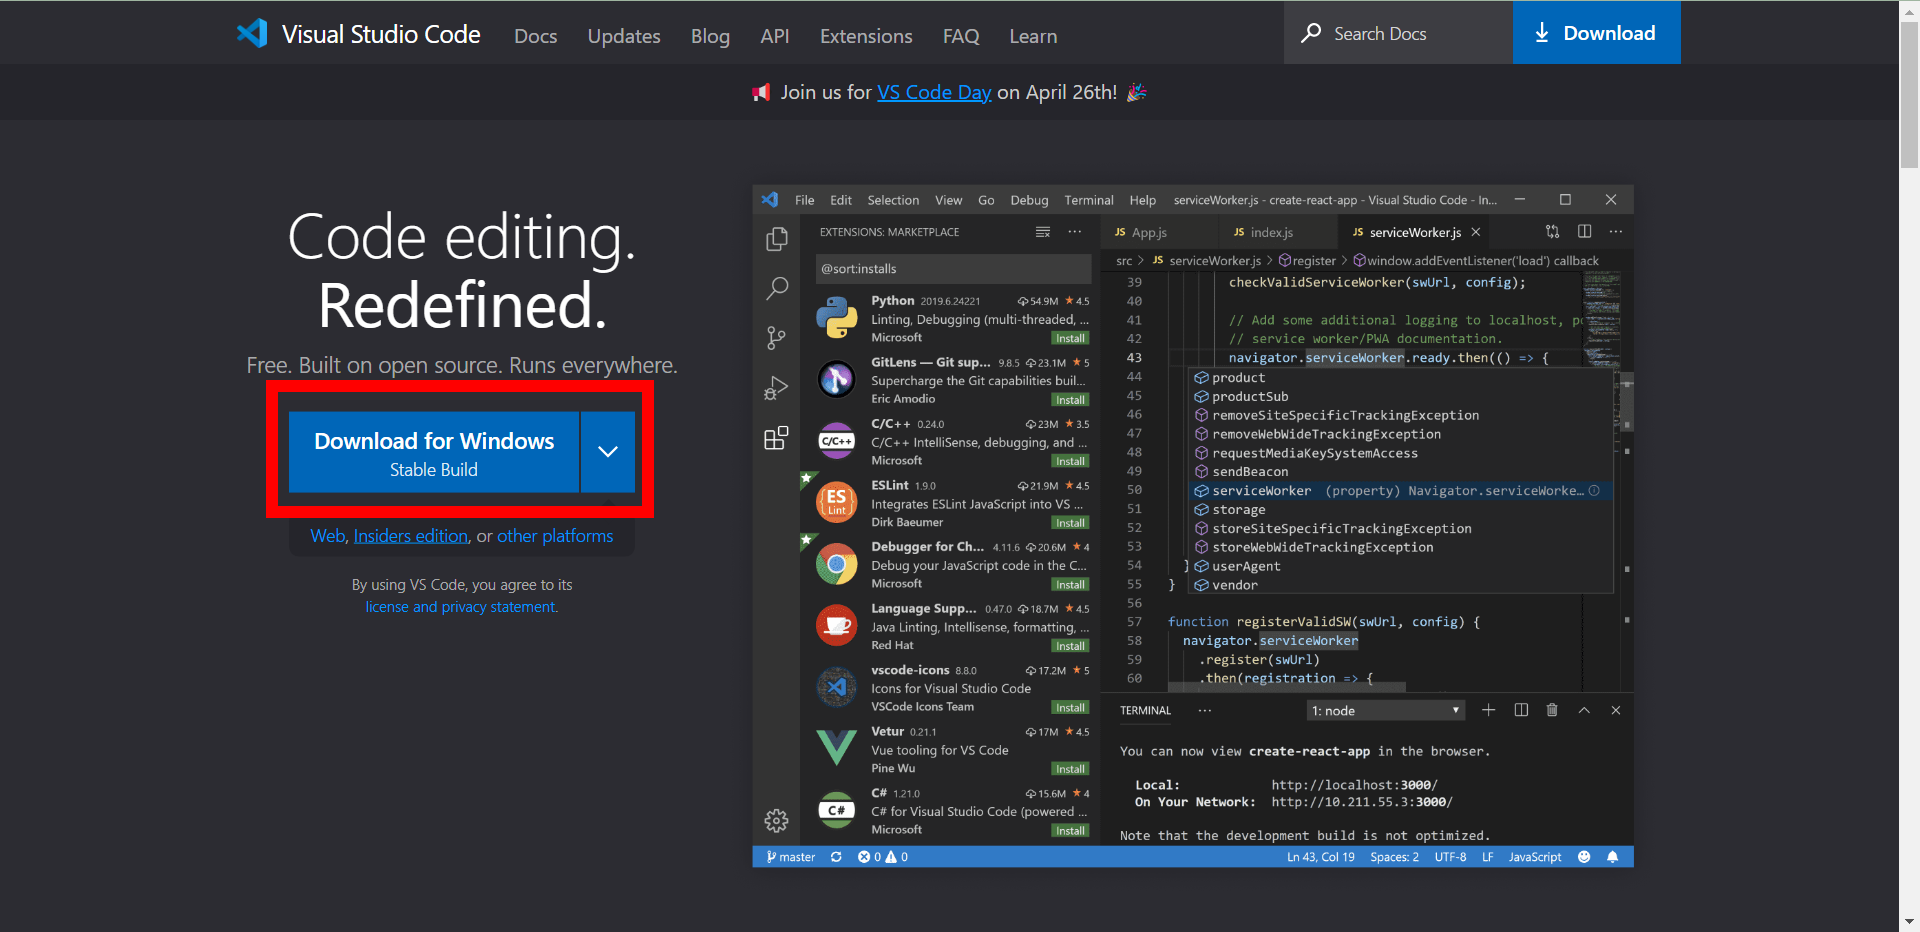The height and width of the screenshot is (932, 1920).
Task: Select the TERMINAL panel tab
Action: pyautogui.click(x=1145, y=711)
